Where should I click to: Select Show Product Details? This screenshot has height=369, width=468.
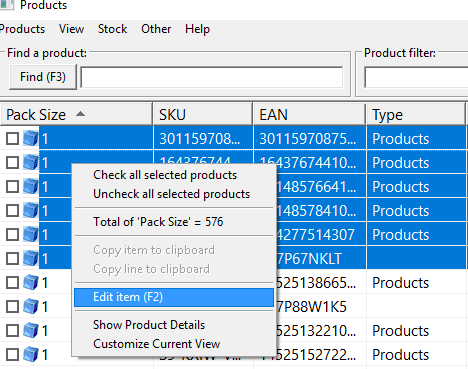[149, 325]
